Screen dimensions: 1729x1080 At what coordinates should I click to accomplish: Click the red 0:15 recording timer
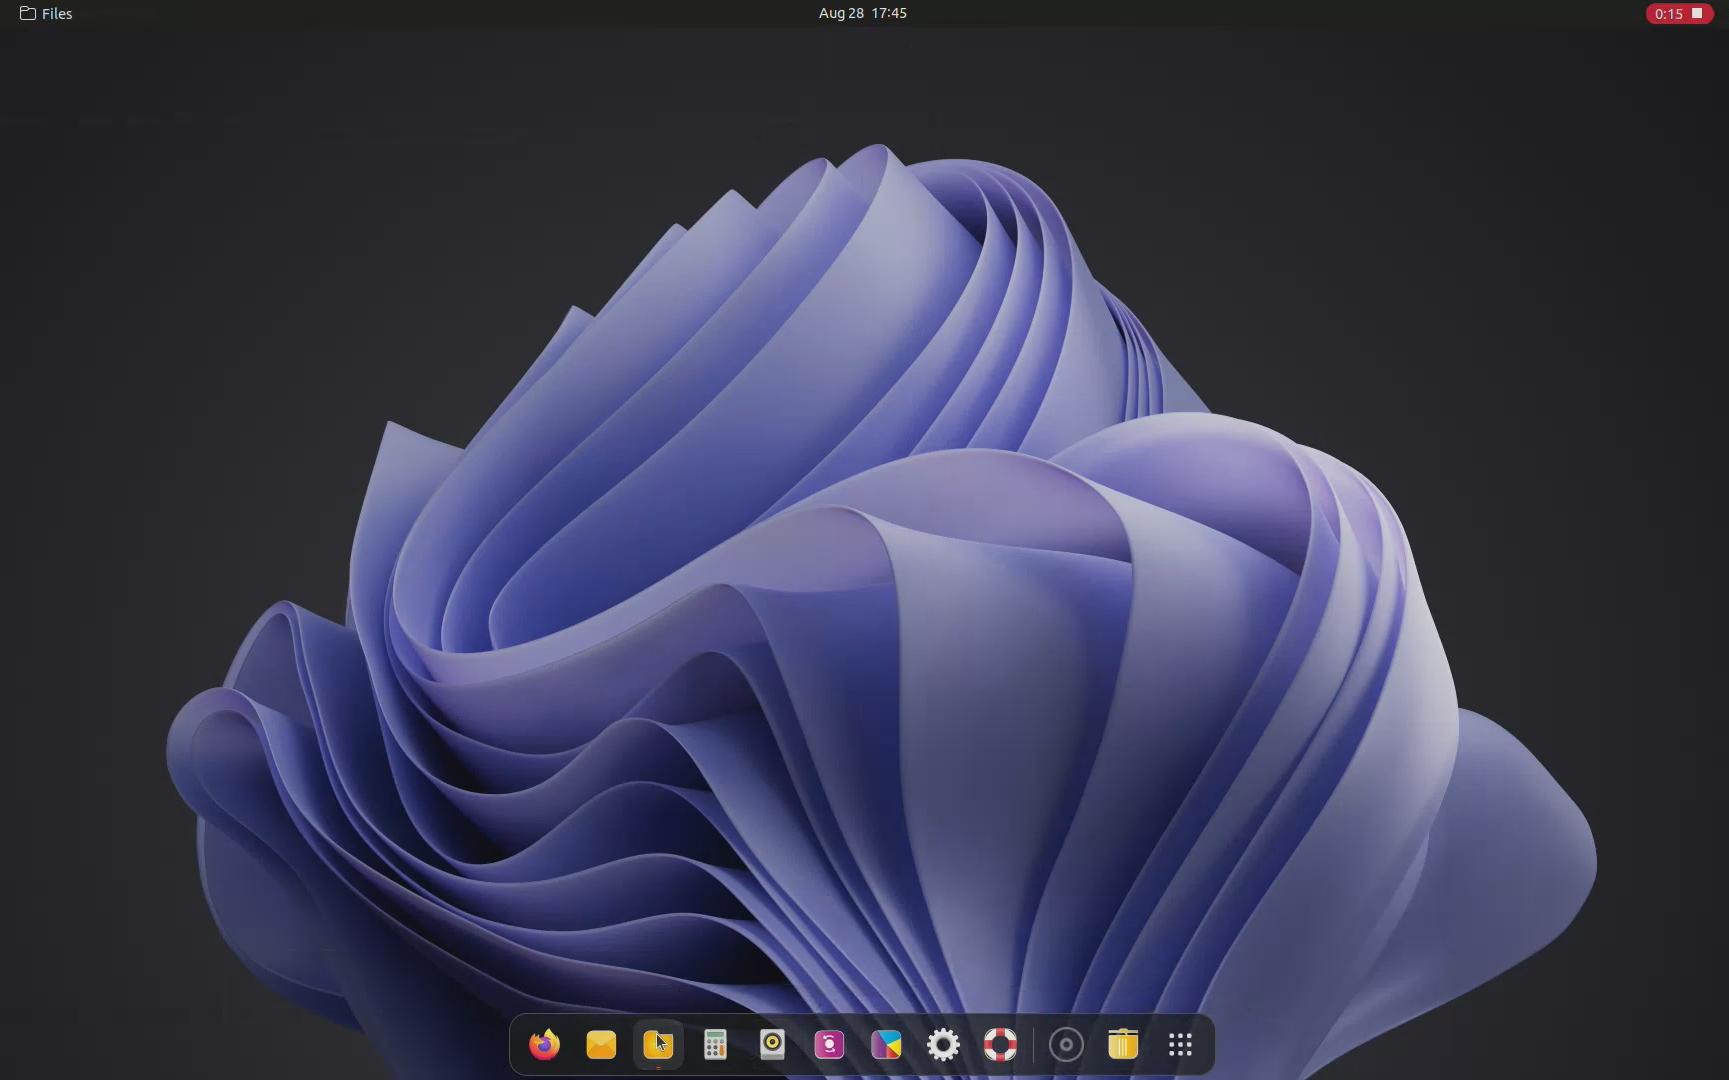pos(1667,13)
